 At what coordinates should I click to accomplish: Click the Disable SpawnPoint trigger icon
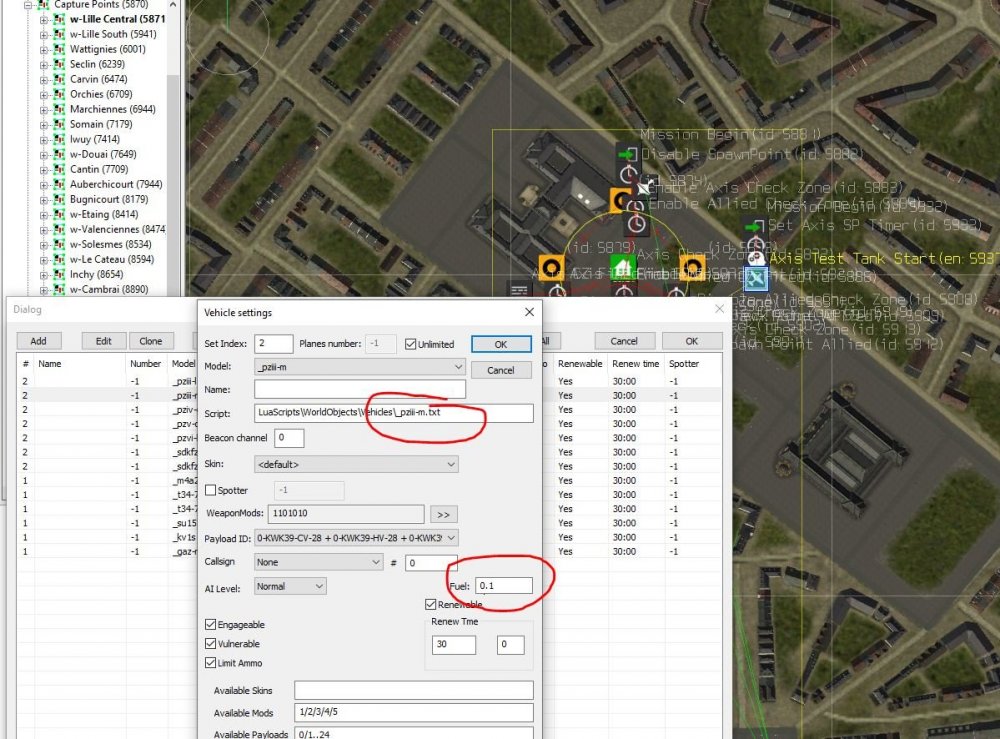coord(627,154)
